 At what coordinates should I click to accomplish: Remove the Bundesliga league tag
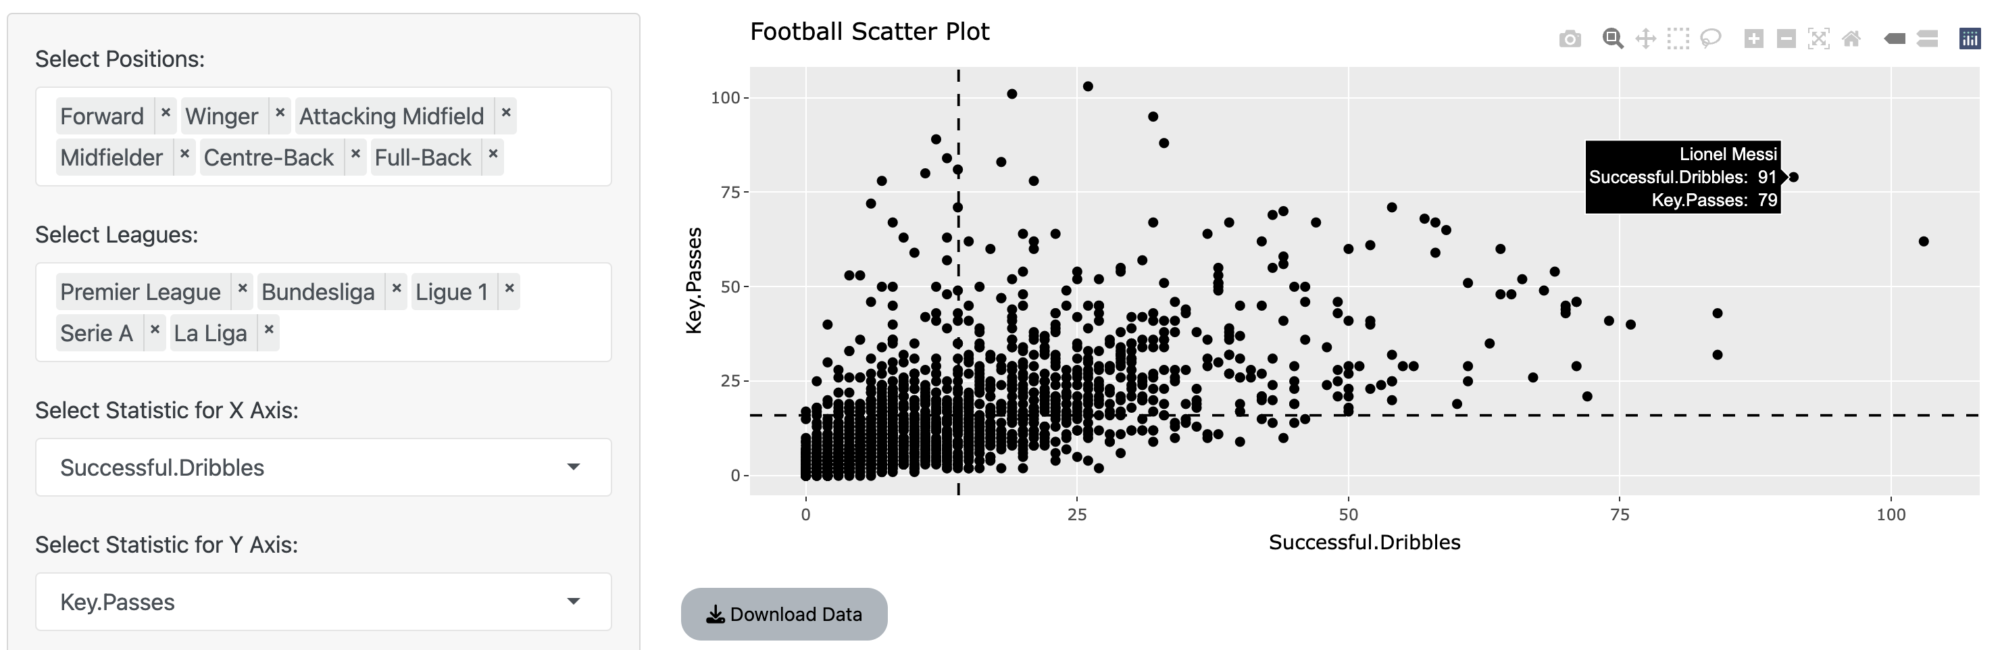397,289
